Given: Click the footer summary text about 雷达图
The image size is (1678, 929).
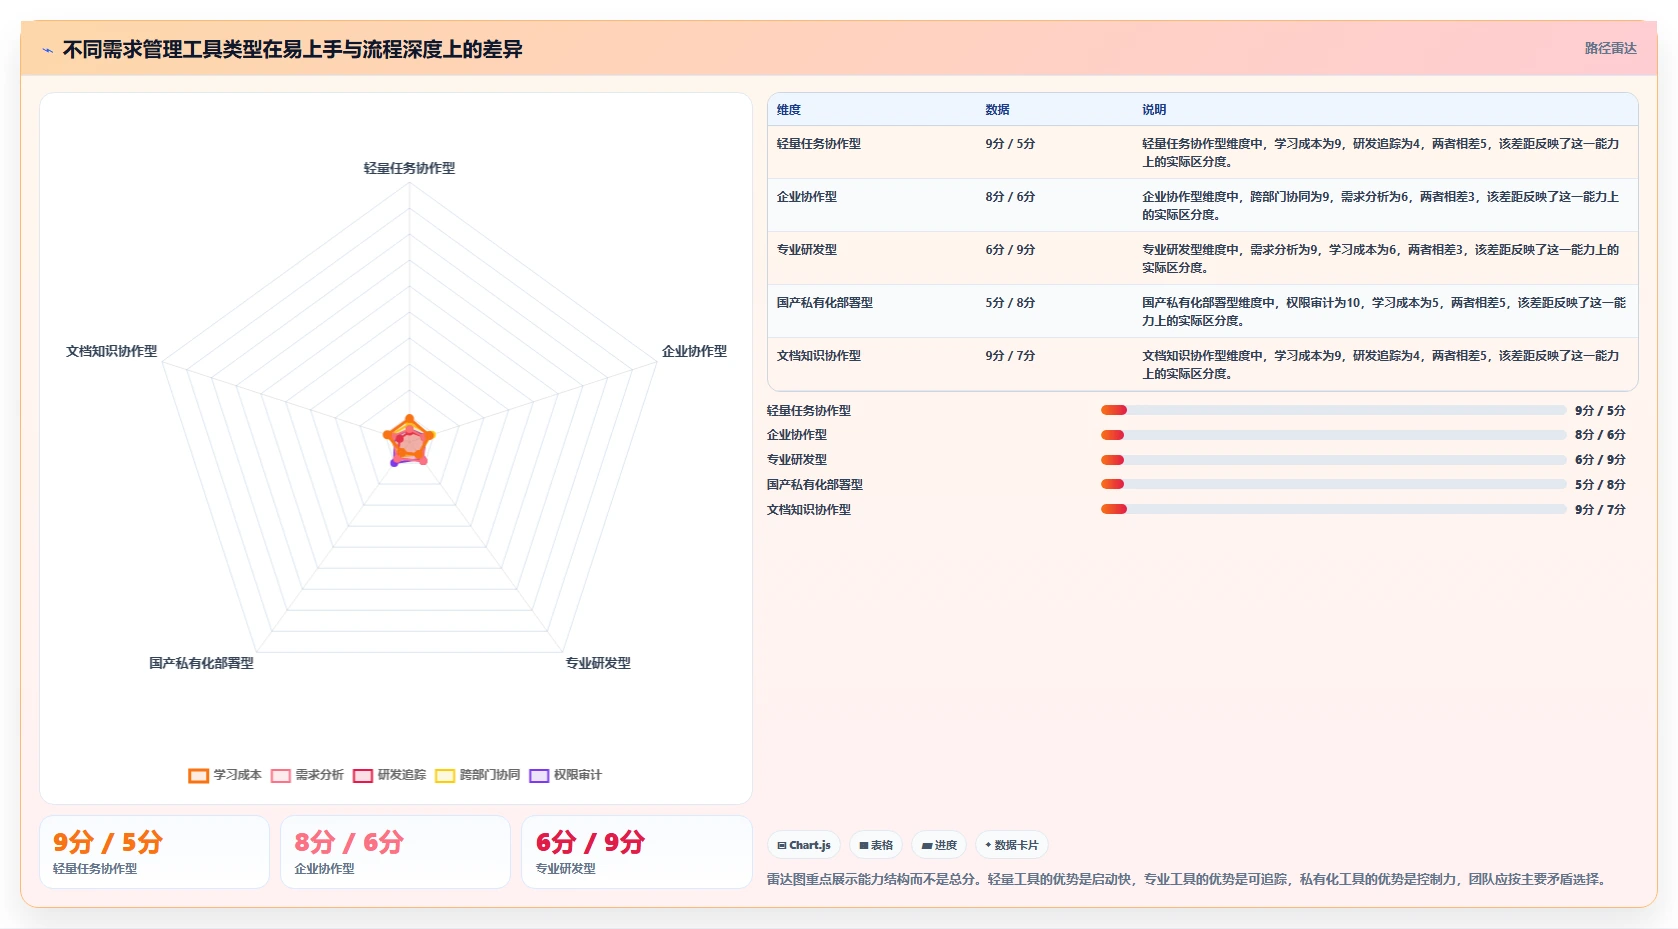Looking at the screenshot, I should click(1189, 879).
